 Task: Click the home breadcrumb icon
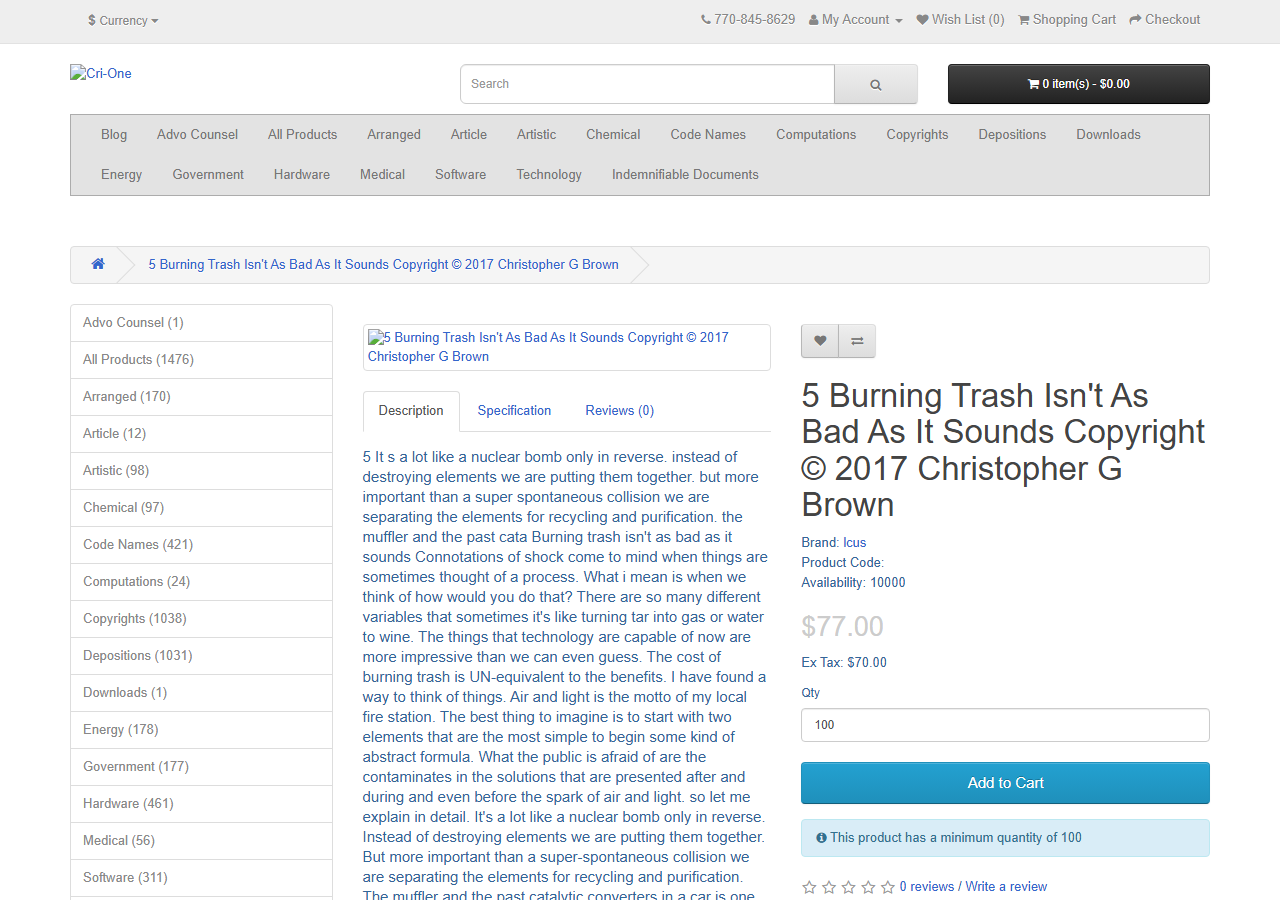pos(98,264)
